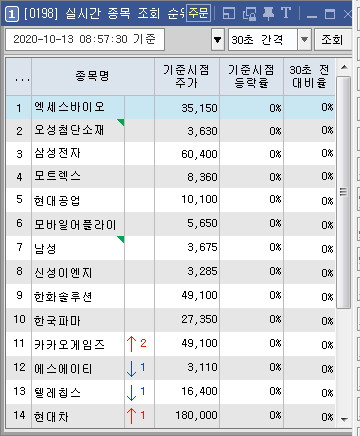
Task: Click the vertical scrollbar thumb
Action: click(344, 192)
